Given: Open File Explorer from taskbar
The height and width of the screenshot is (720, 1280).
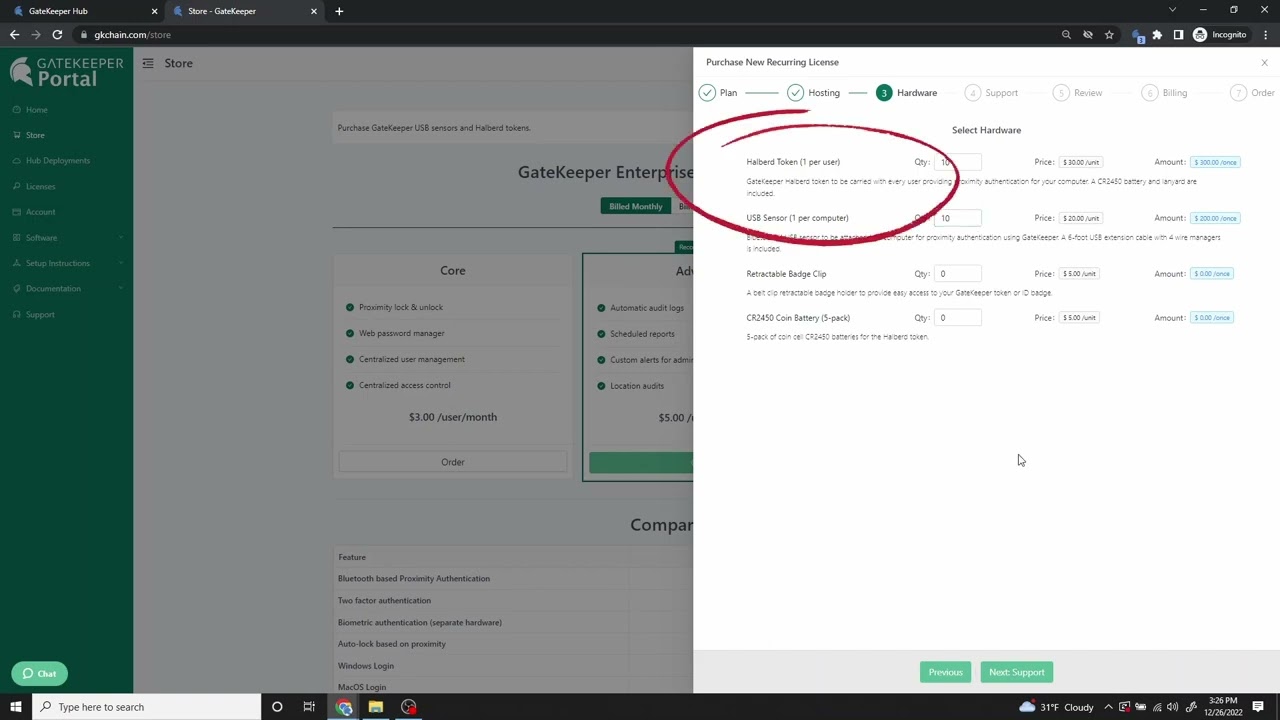Looking at the screenshot, I should coord(376,707).
